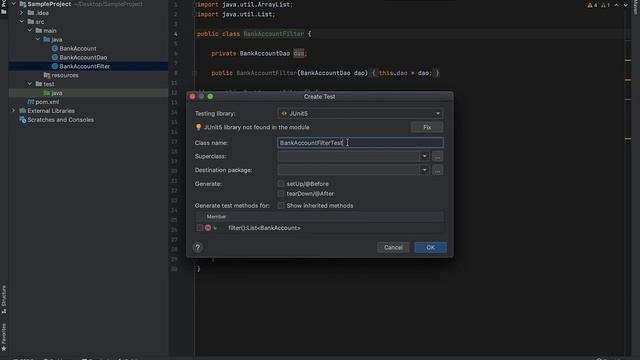The image size is (640, 360).
Task: Click the SampleProject folder icon
Action: [x=23, y=4]
